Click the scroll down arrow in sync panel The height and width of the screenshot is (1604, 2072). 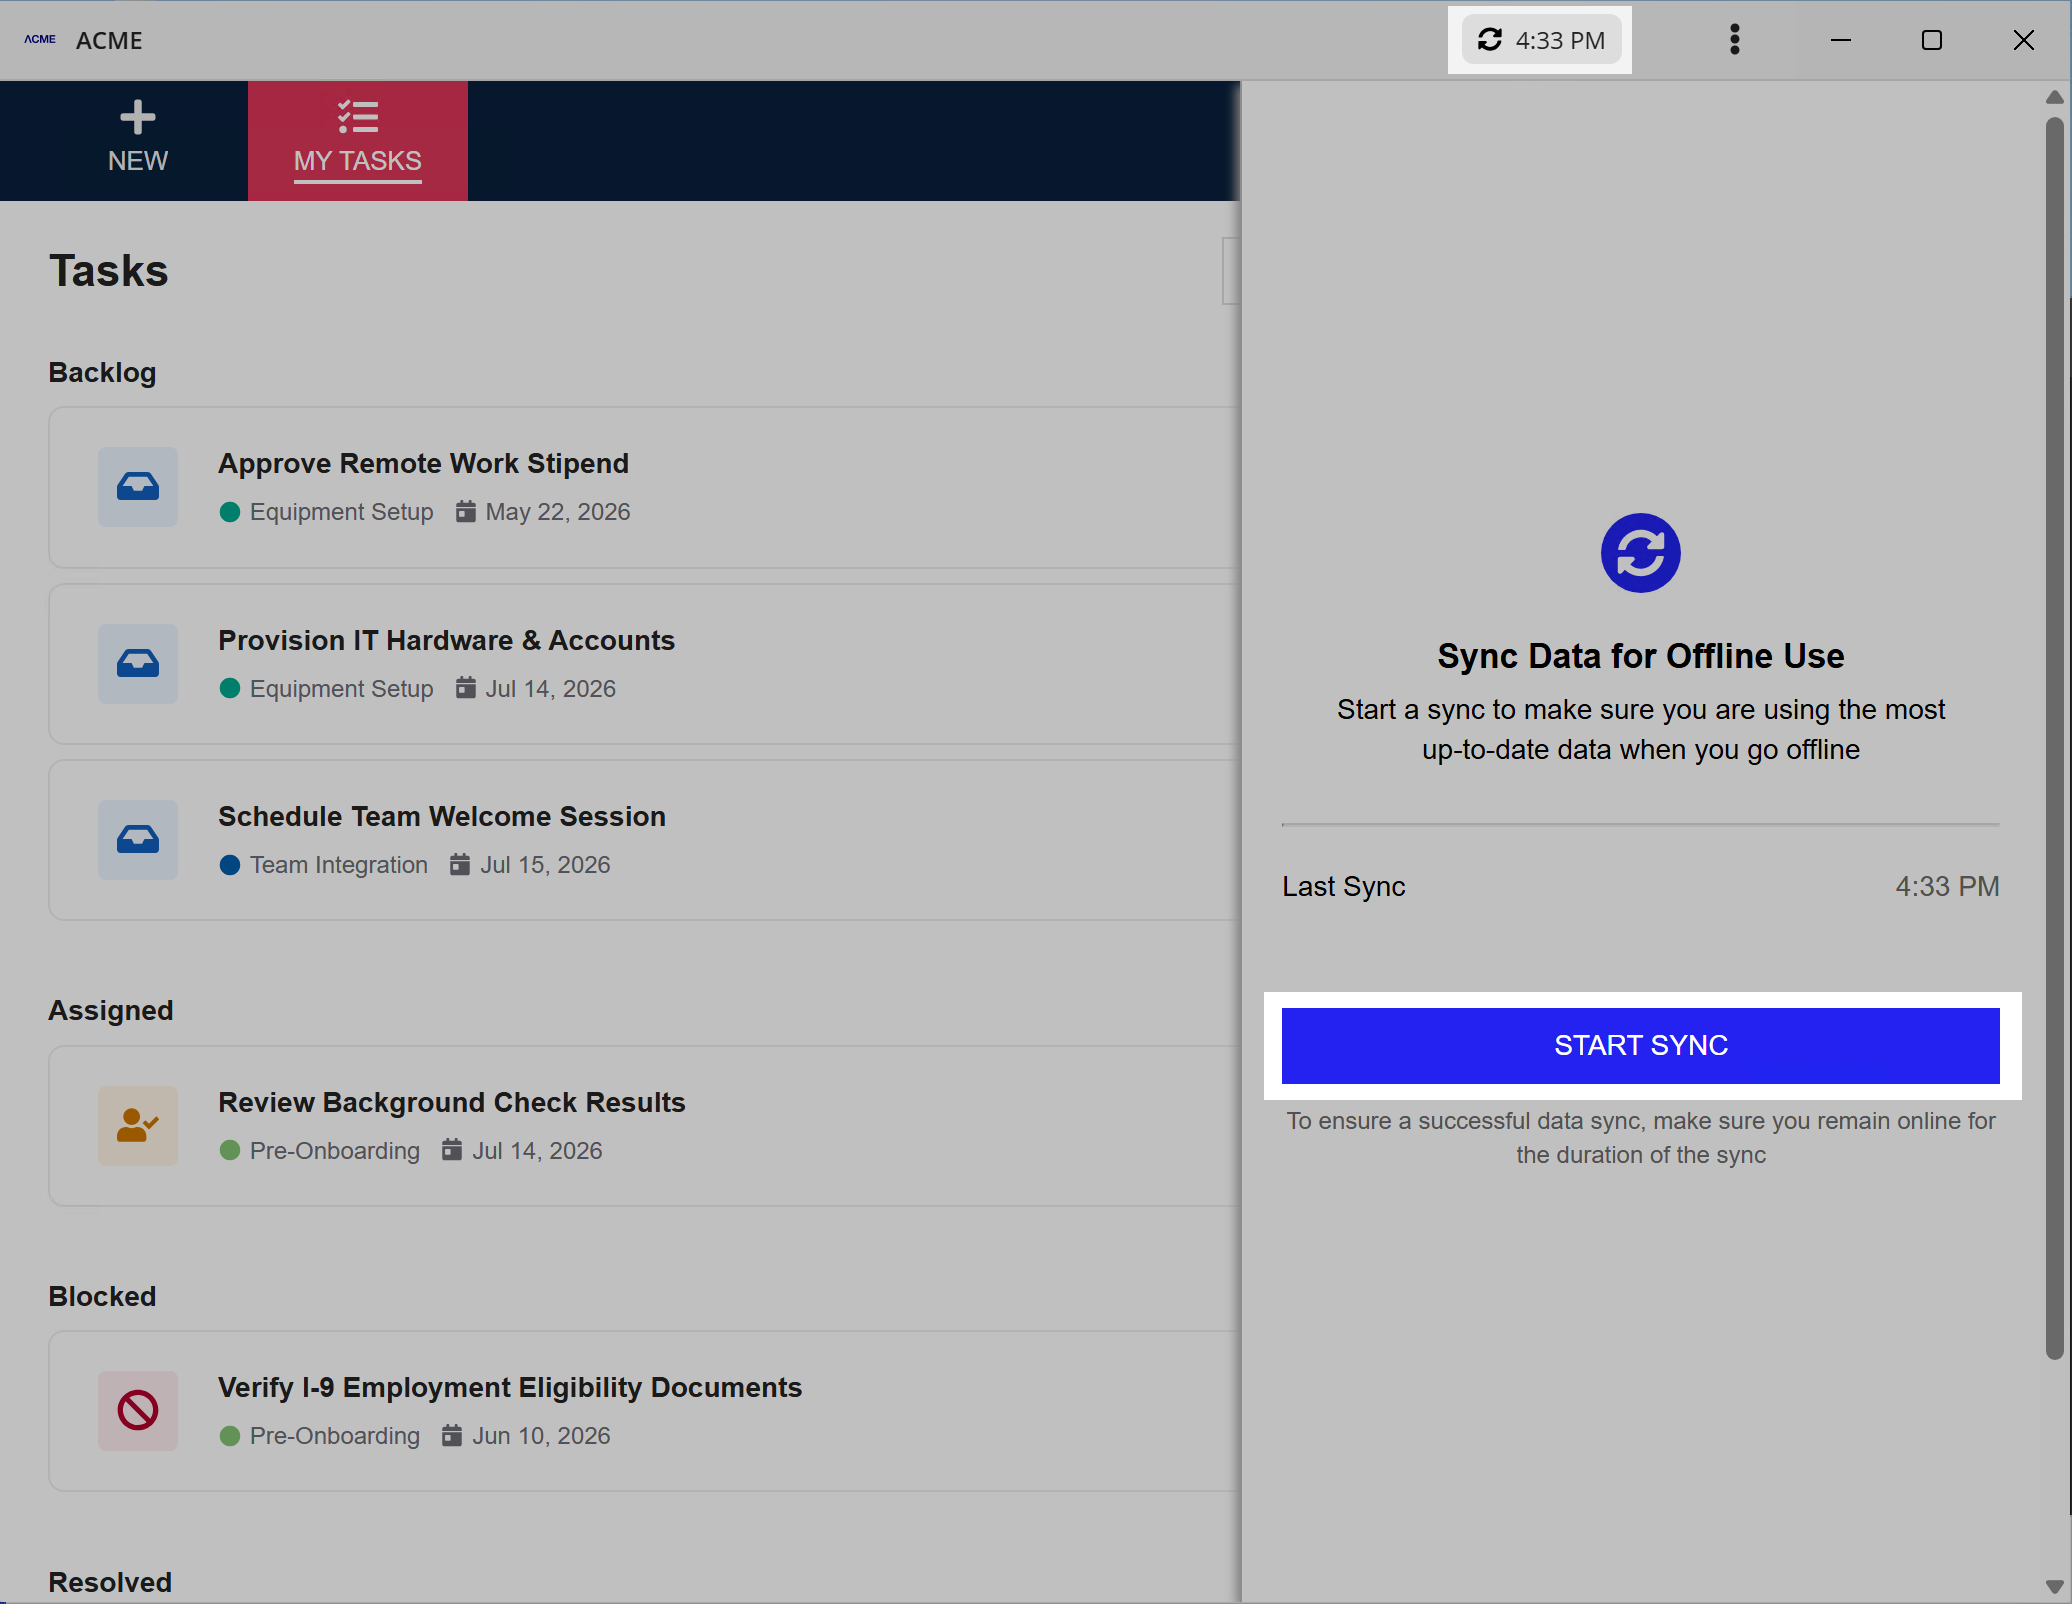(x=2055, y=1587)
